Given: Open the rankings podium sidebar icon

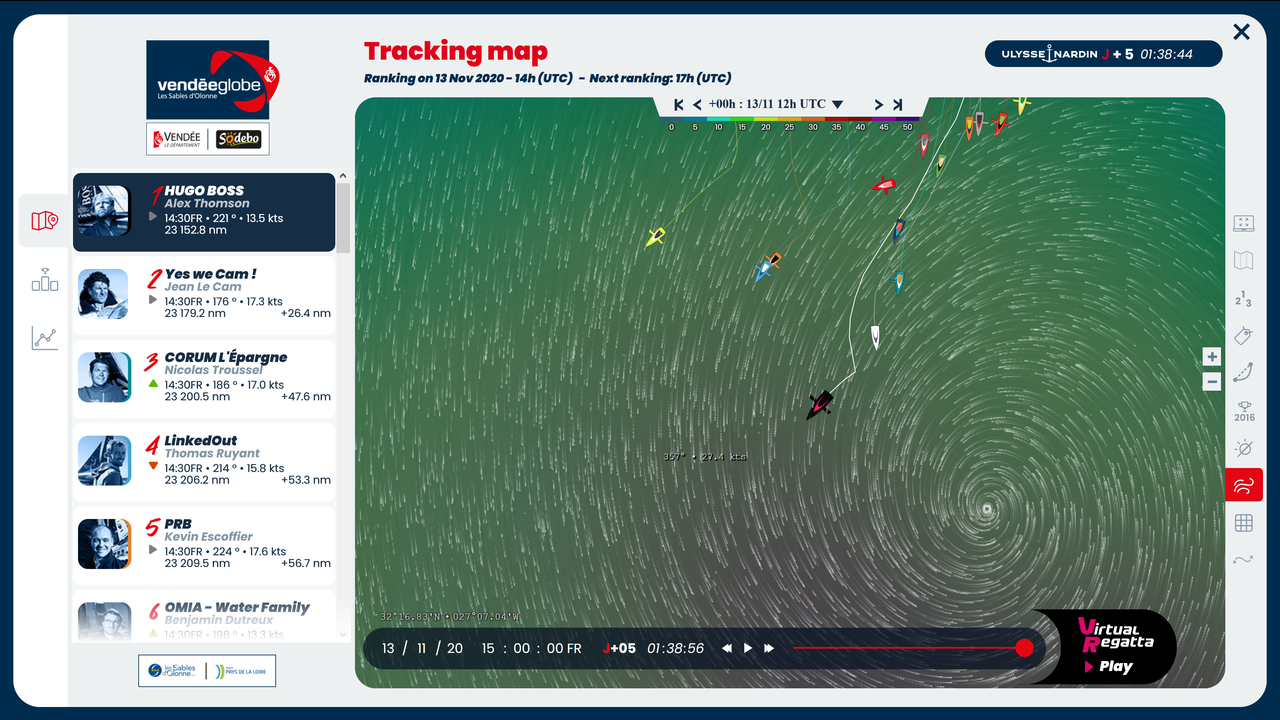Looking at the screenshot, I should click(x=45, y=279).
